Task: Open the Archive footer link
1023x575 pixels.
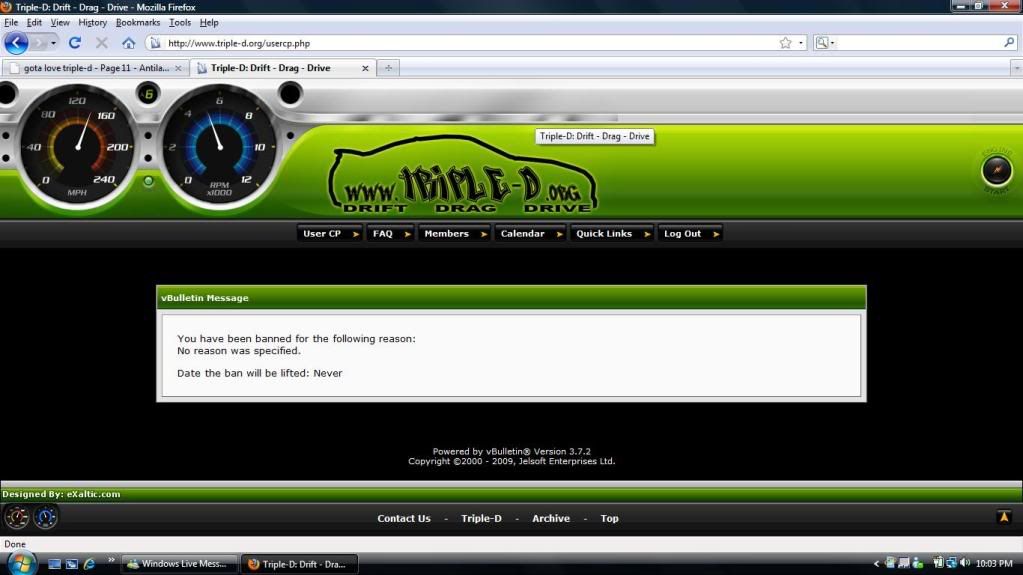Action: click(x=551, y=518)
